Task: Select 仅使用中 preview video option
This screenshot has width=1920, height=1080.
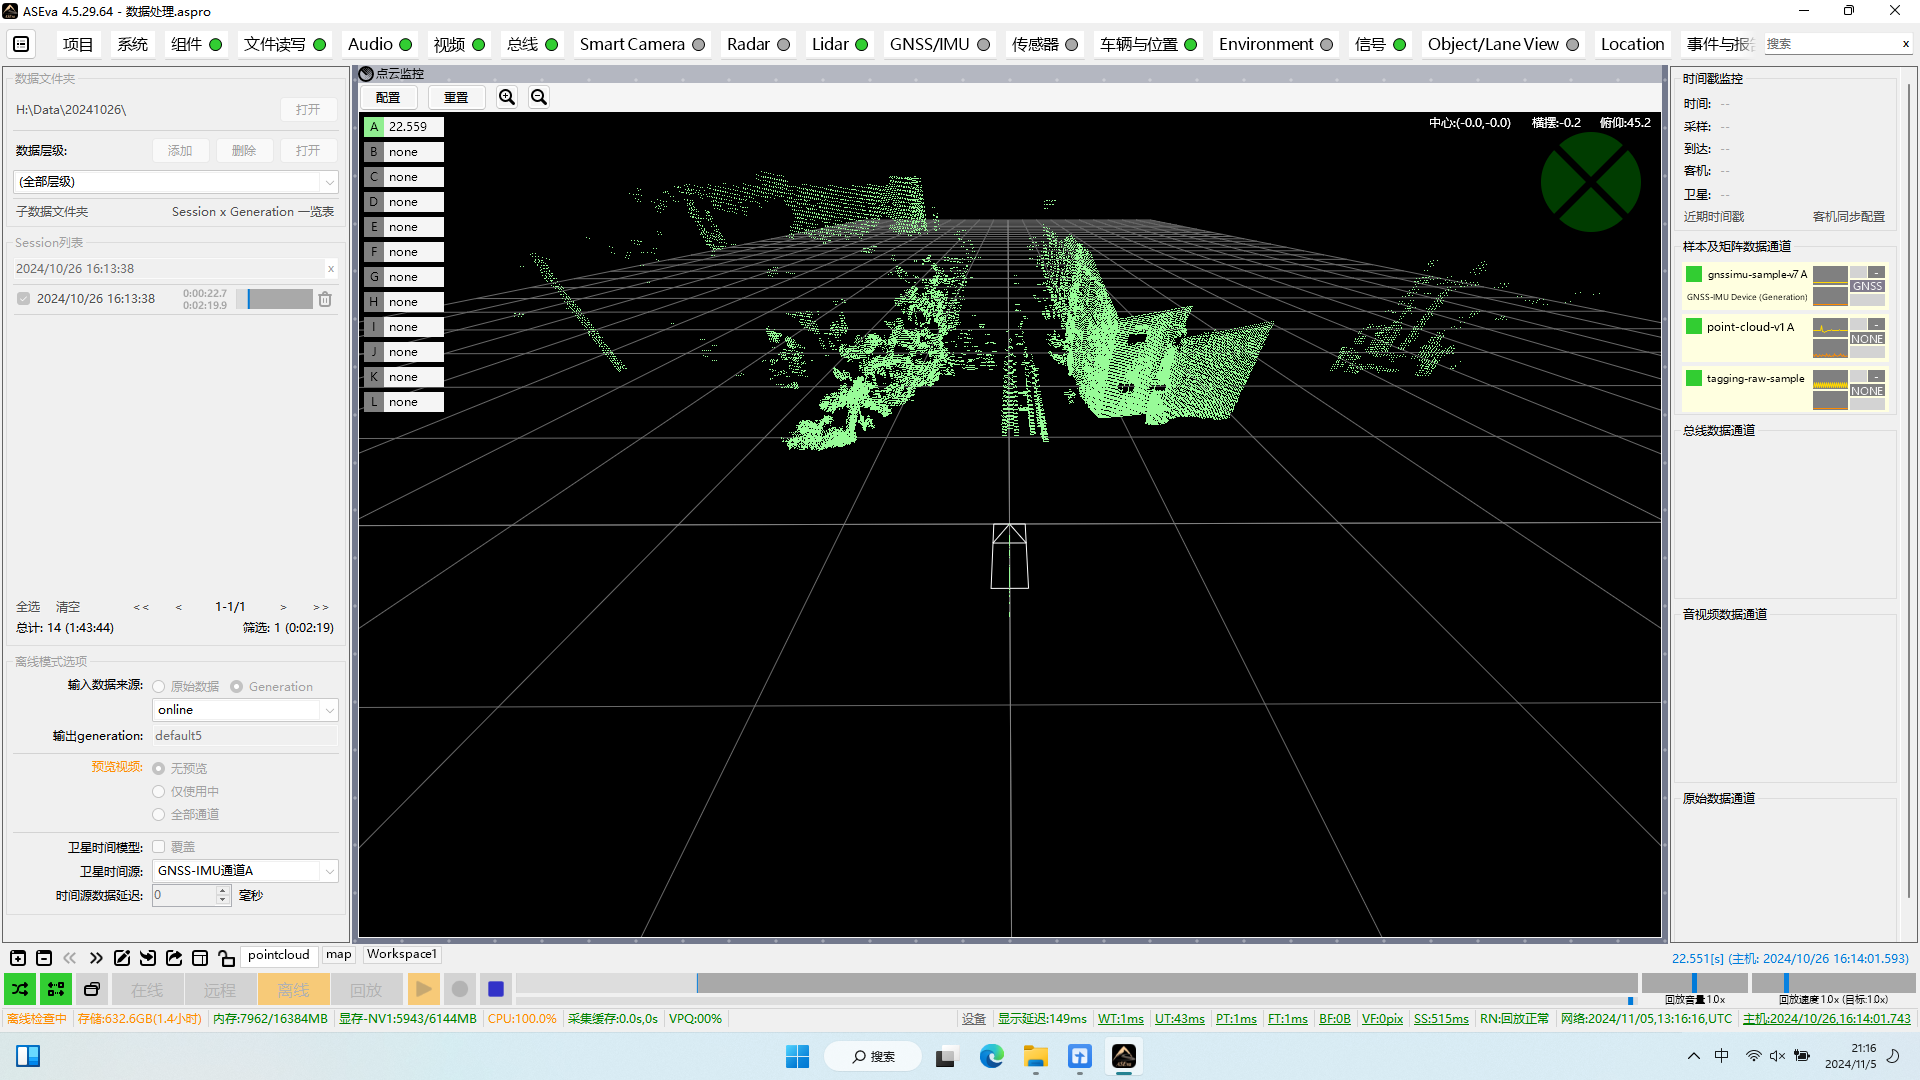Action: tap(158, 792)
